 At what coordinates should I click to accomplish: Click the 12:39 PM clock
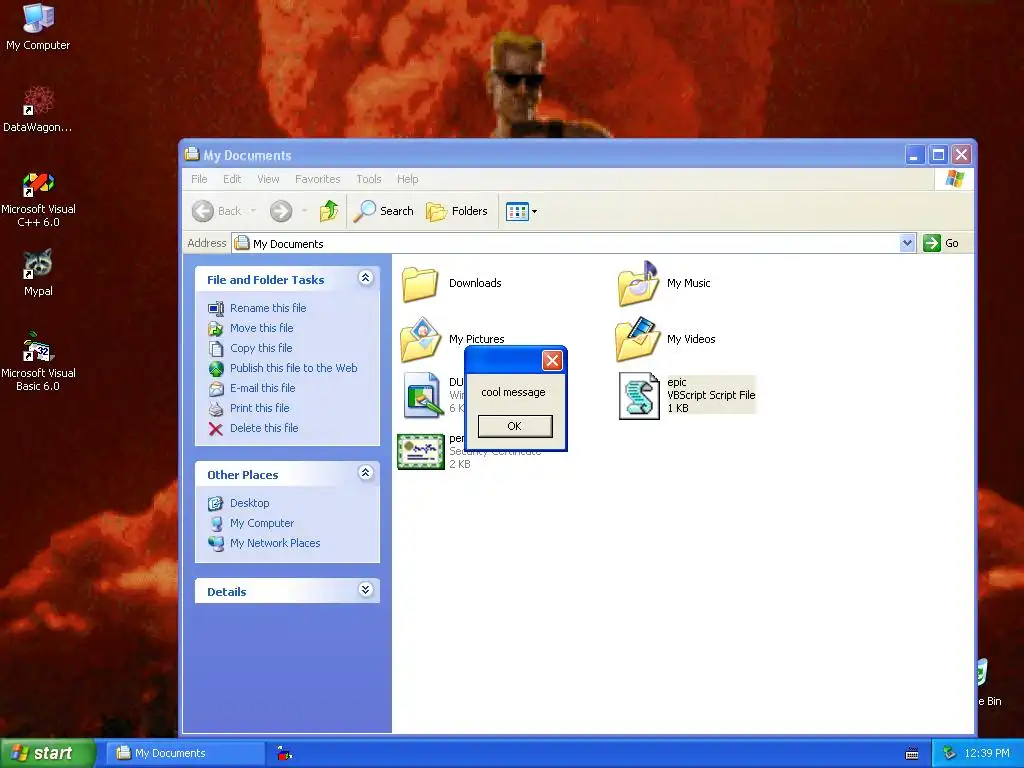coord(987,753)
